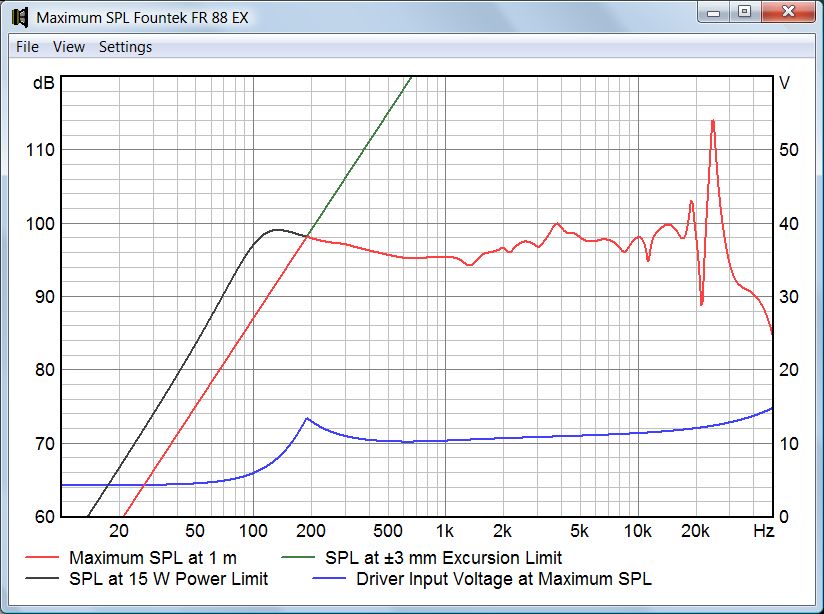The height and width of the screenshot is (614, 824).
Task: Click the red legend line for Maximum SPL
Action: click(42, 557)
